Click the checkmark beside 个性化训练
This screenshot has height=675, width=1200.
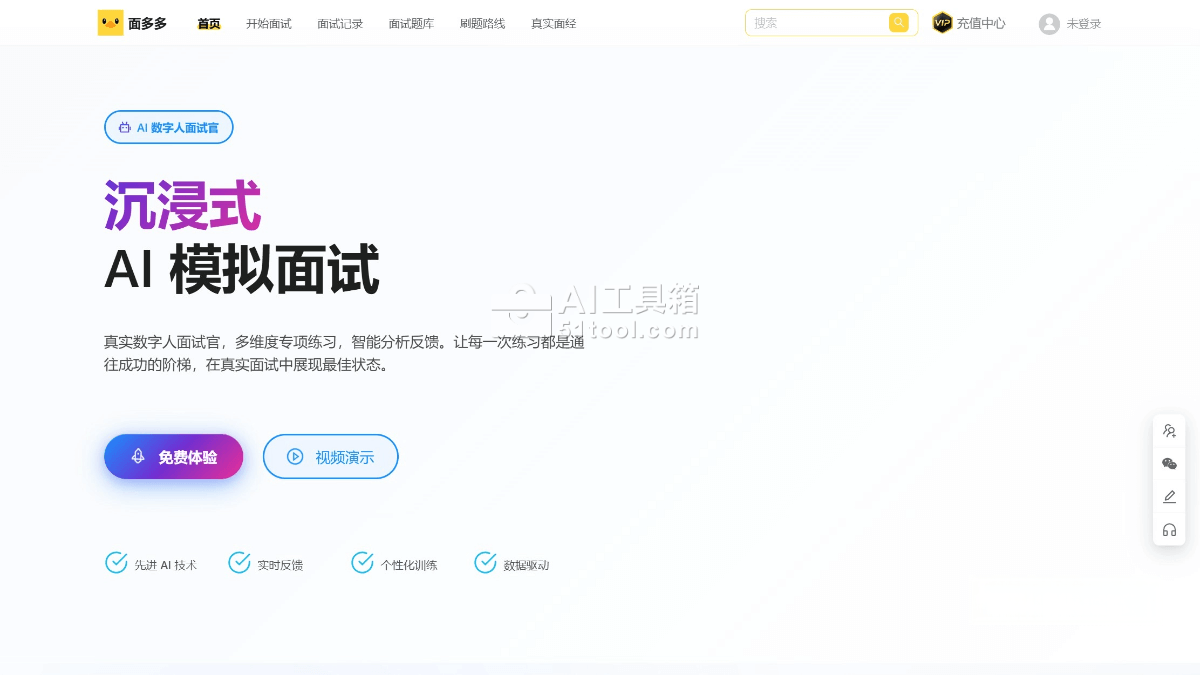362,563
